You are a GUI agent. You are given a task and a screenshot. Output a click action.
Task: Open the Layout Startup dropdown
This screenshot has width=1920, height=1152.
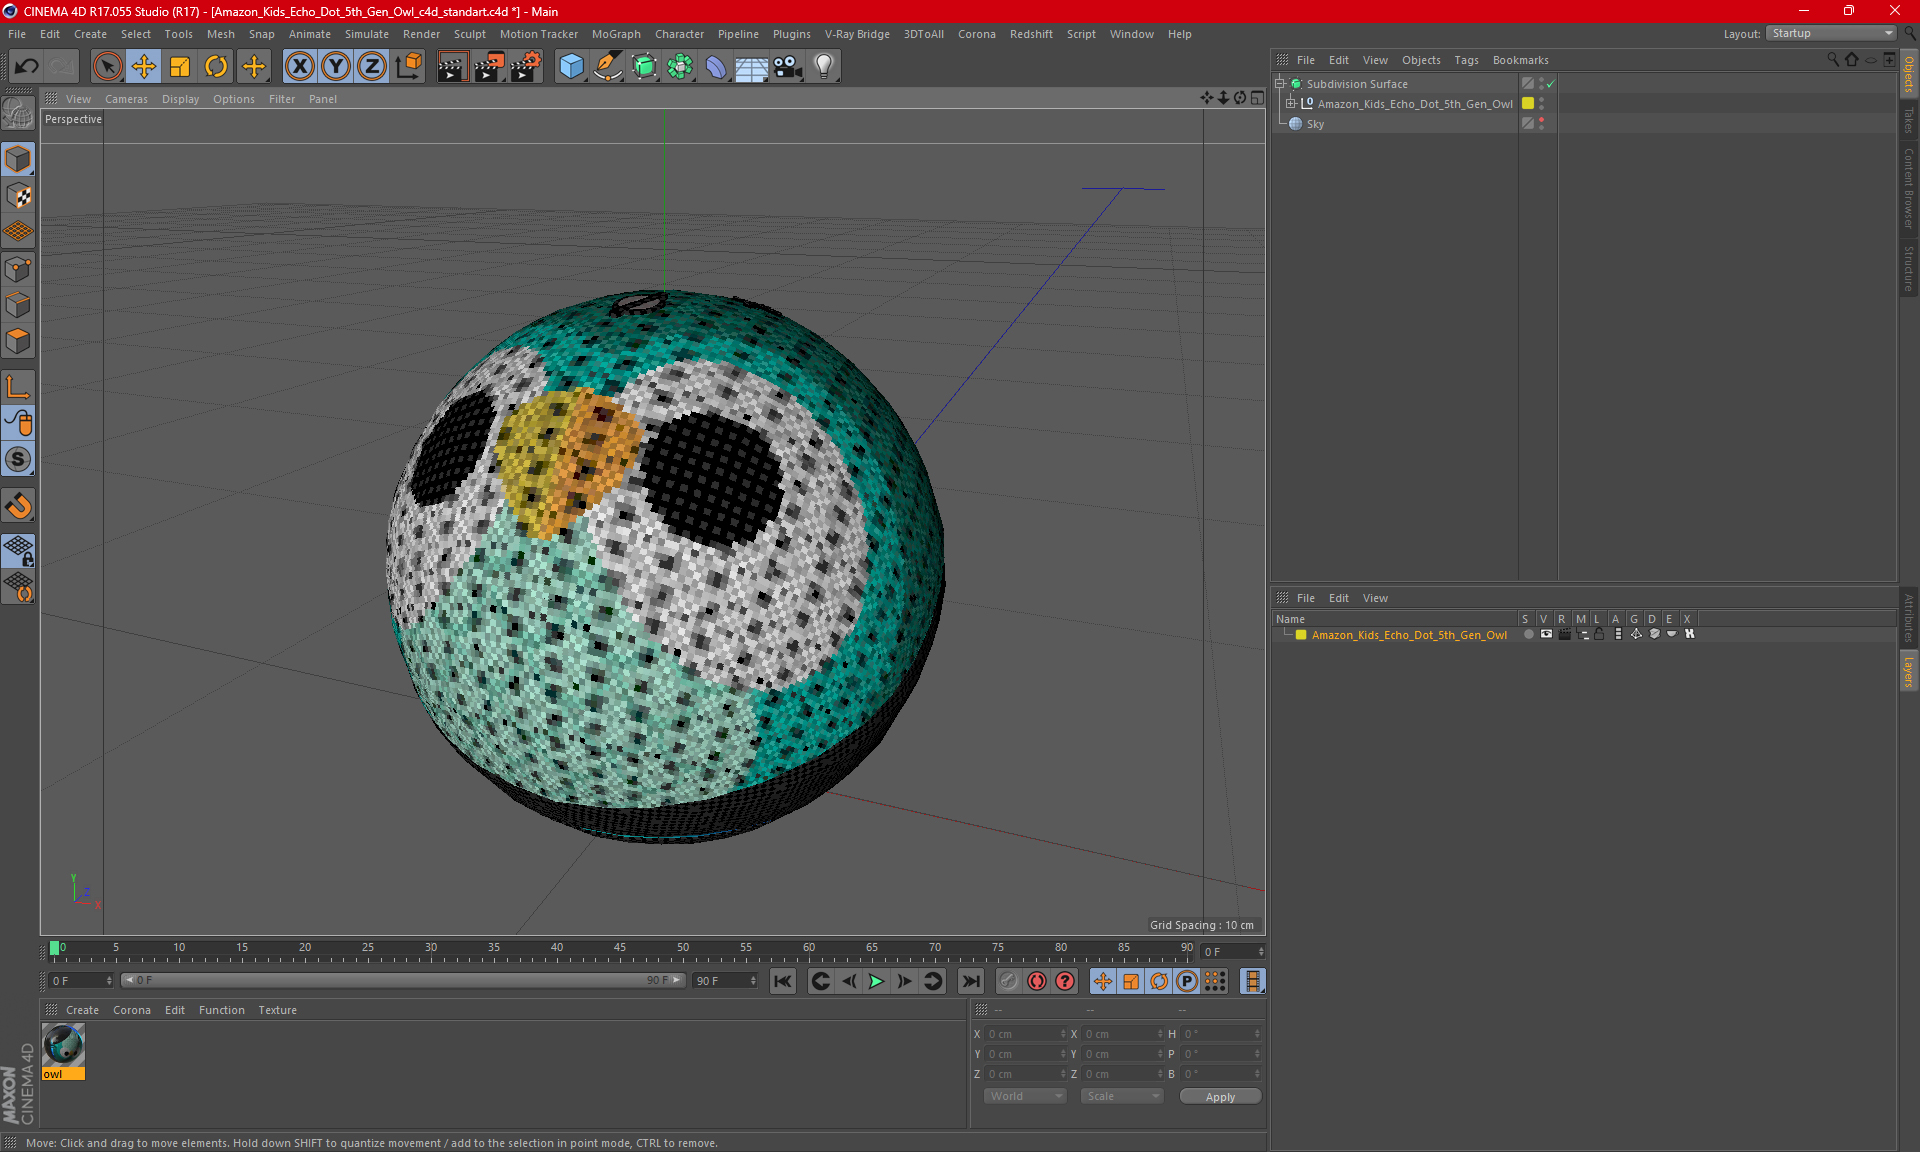pyautogui.click(x=1832, y=33)
